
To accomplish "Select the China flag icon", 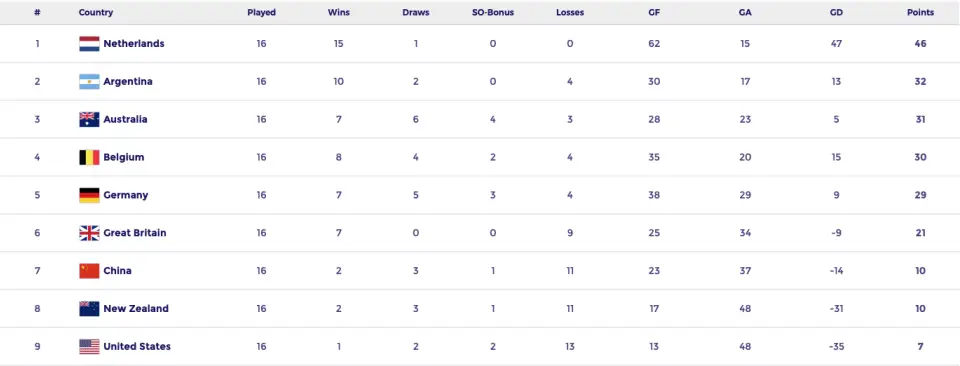I will [x=89, y=271].
